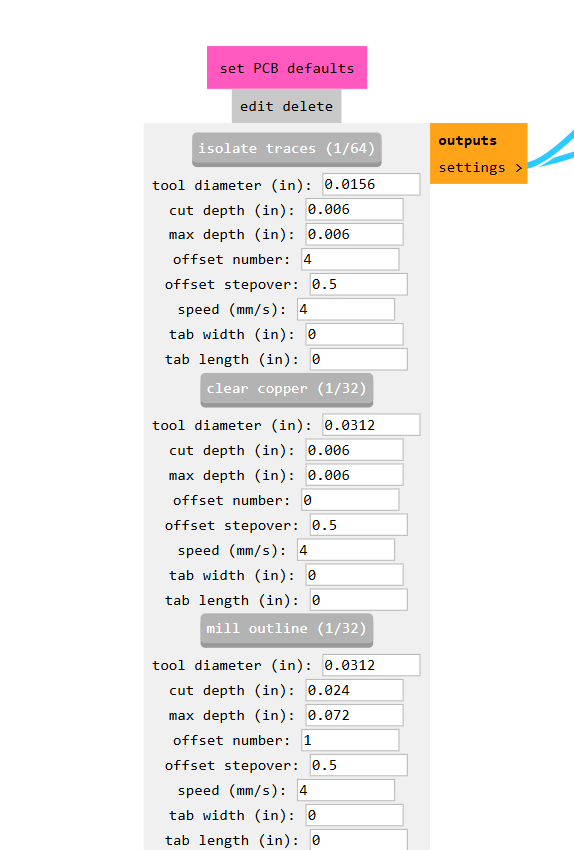Screen dimensions: 574x850
Task: Focus clear copper offset number field showing 0
Action: [350, 500]
